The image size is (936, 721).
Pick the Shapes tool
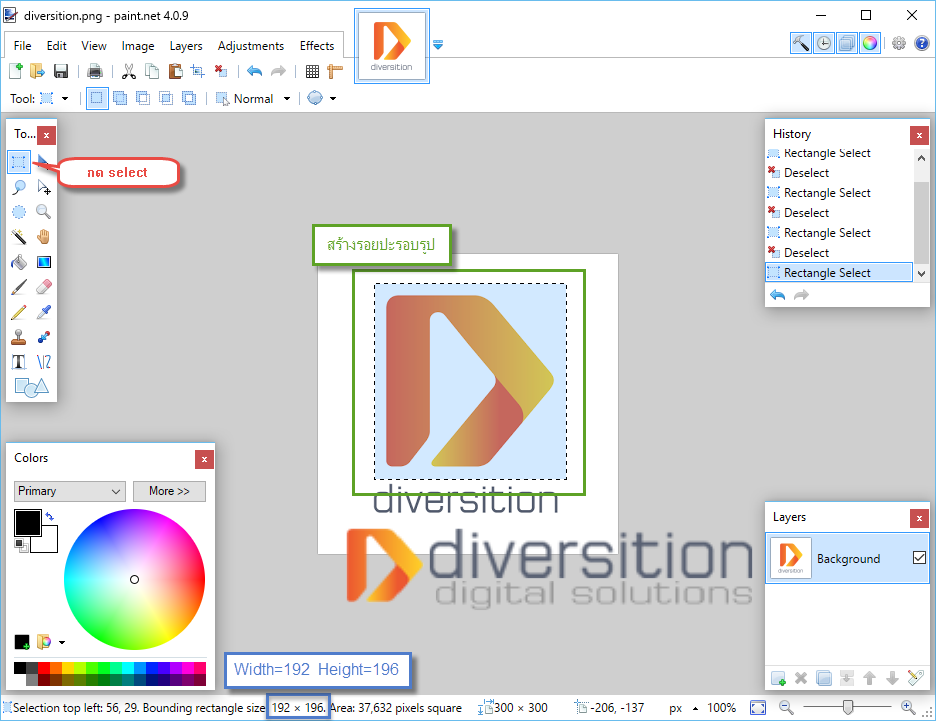click(x=31, y=387)
